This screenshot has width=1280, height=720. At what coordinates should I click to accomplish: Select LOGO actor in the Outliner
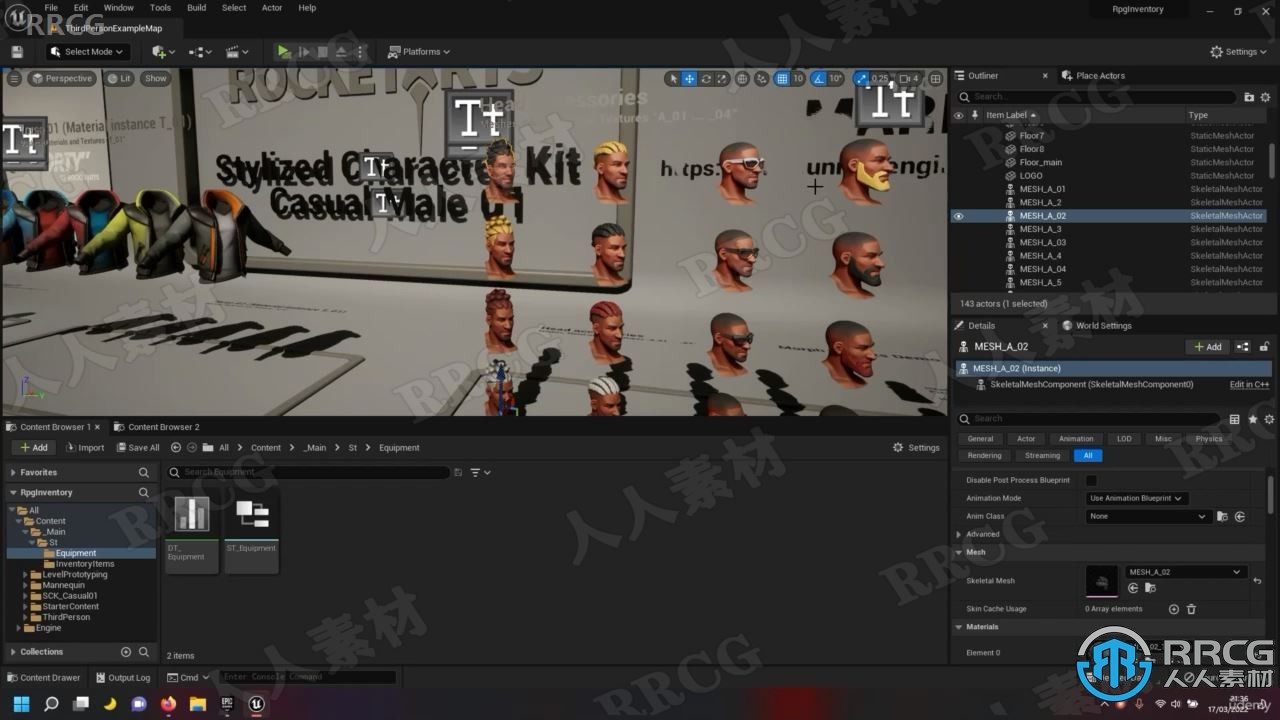(1030, 175)
